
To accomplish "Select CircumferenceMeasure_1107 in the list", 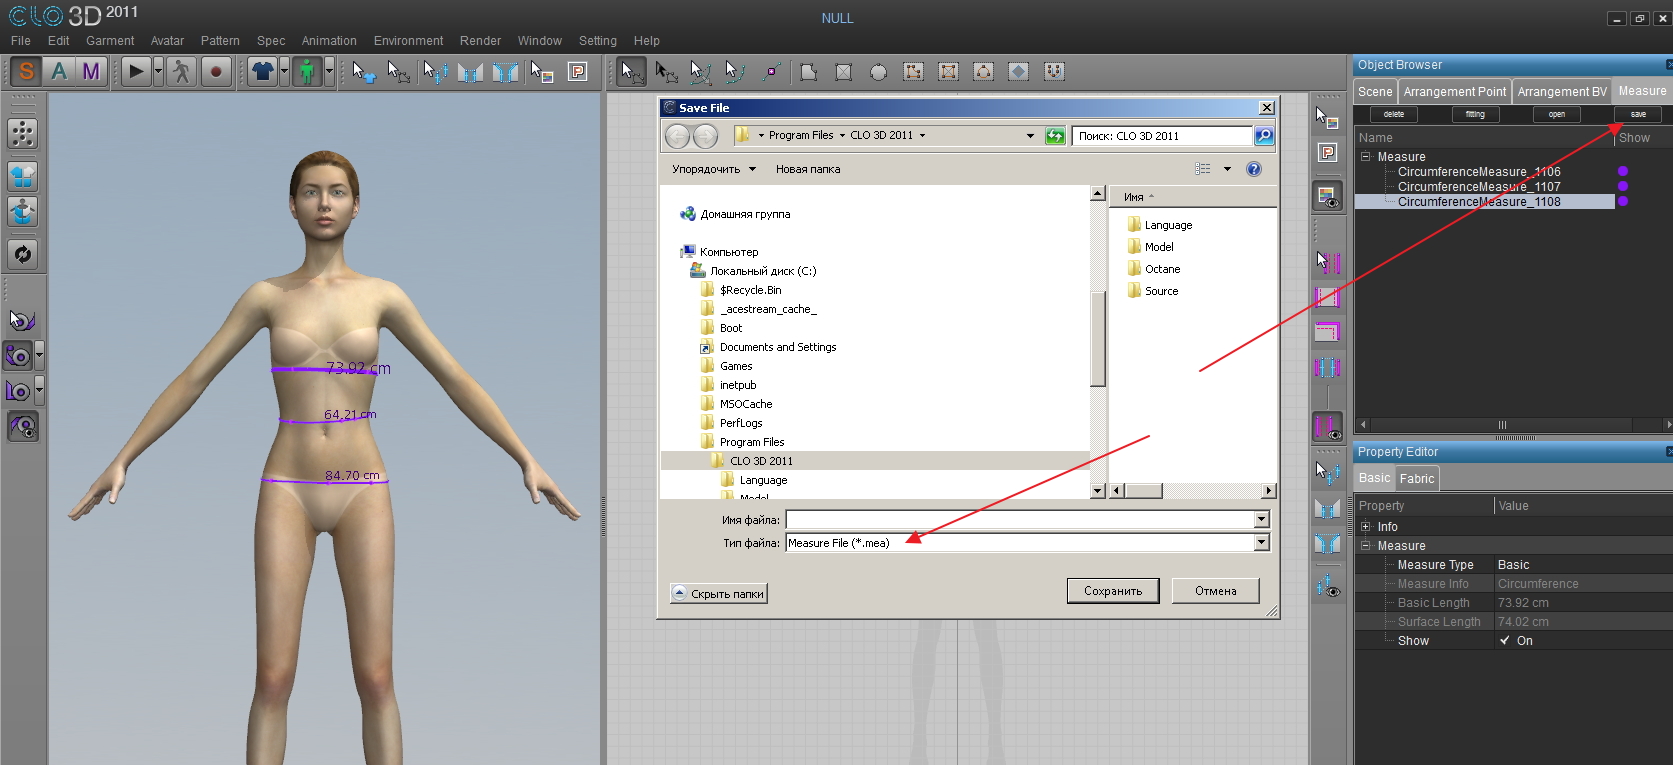I will click(x=1479, y=187).
